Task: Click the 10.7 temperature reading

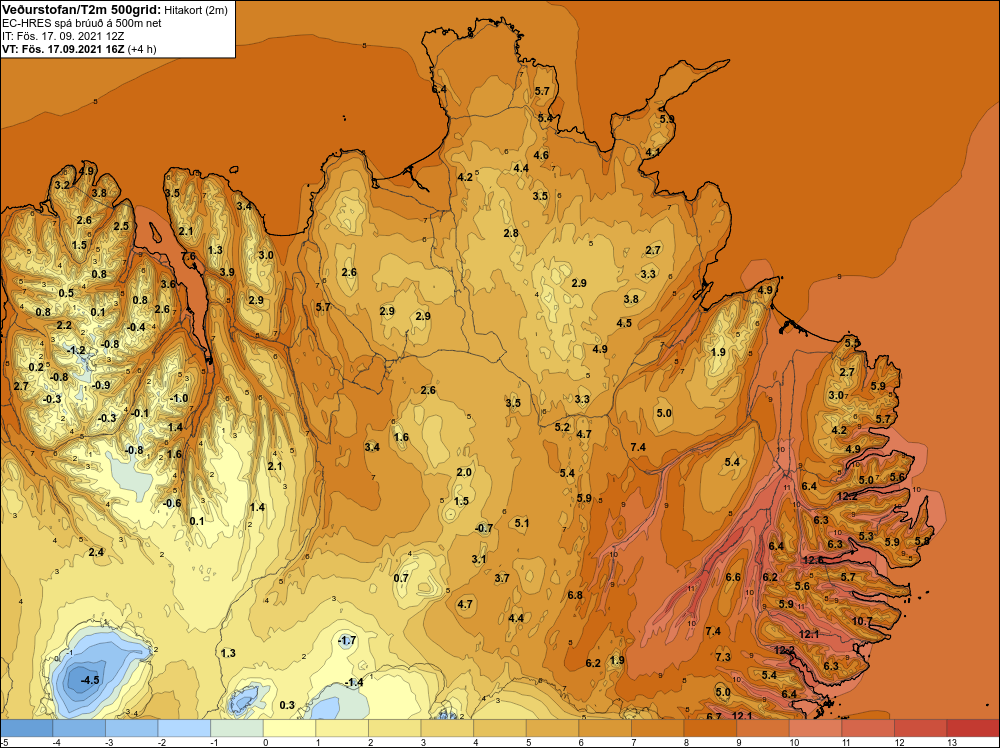Action: click(x=862, y=620)
